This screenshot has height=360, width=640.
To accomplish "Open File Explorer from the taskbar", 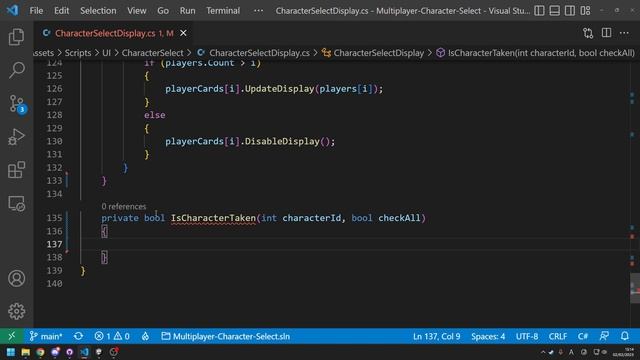I will point(25,352).
